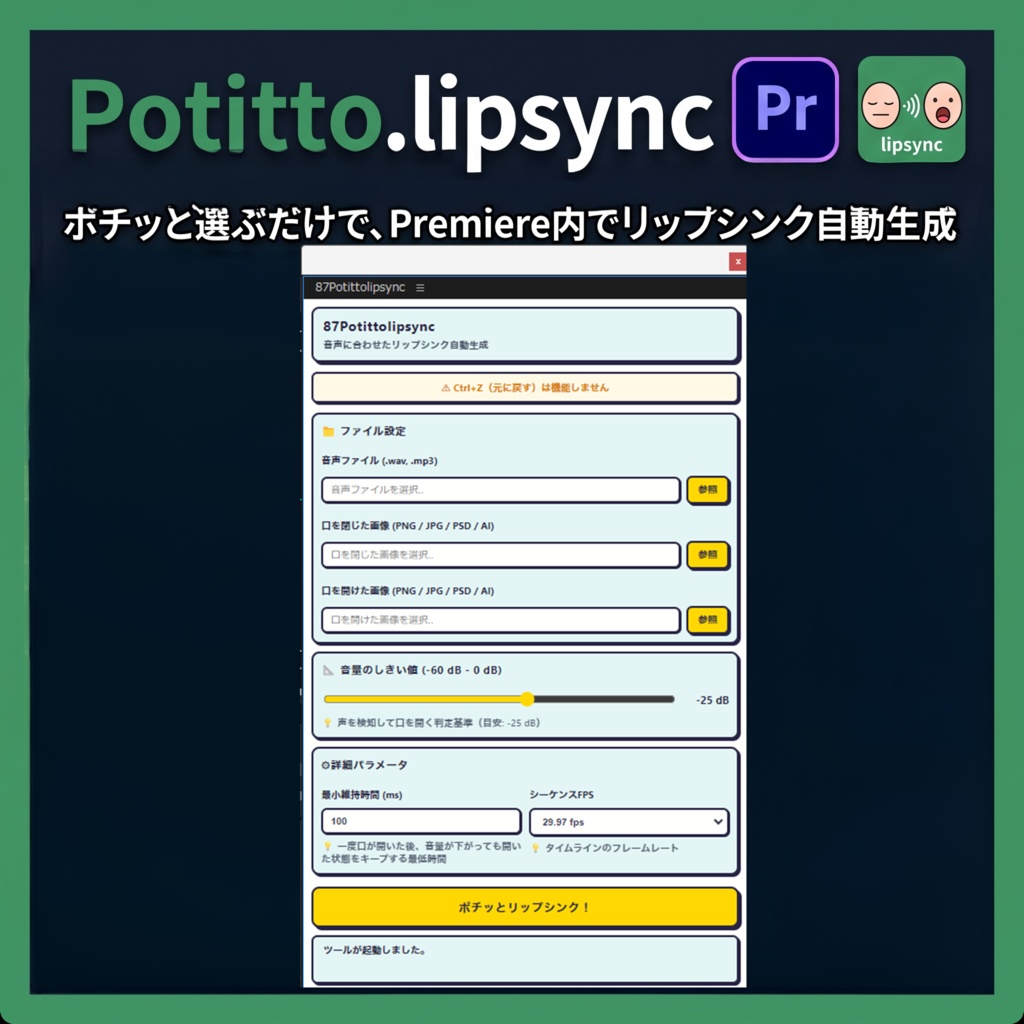The width and height of the screenshot is (1024, 1024).
Task: Select the 87Potittolipsync panel tab
Action: tap(360, 287)
